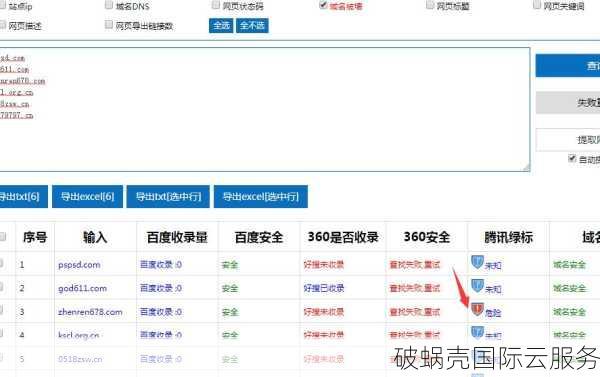Click 百度收录:0 in the god611.com row
Viewport: 600px width, 377px height.
(161, 288)
